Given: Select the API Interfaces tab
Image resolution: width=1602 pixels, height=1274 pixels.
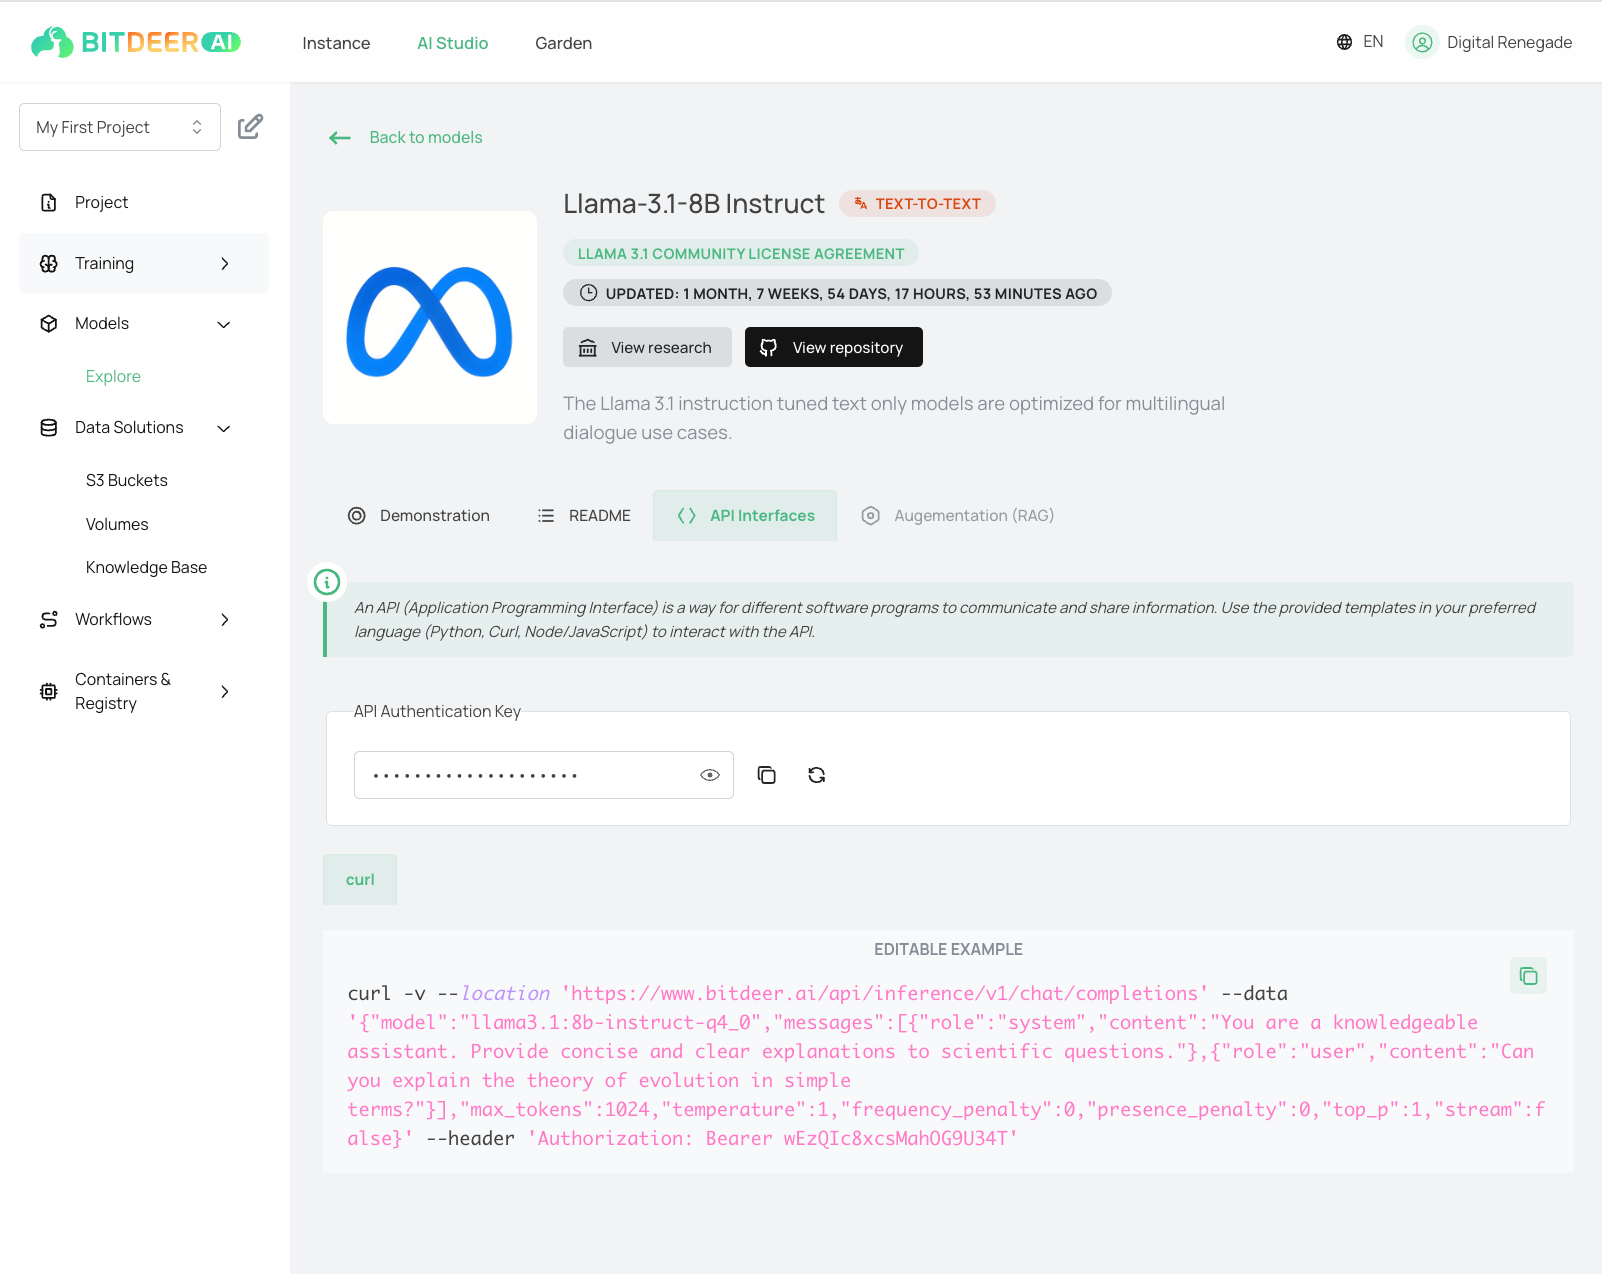Looking at the screenshot, I should click(x=745, y=516).
